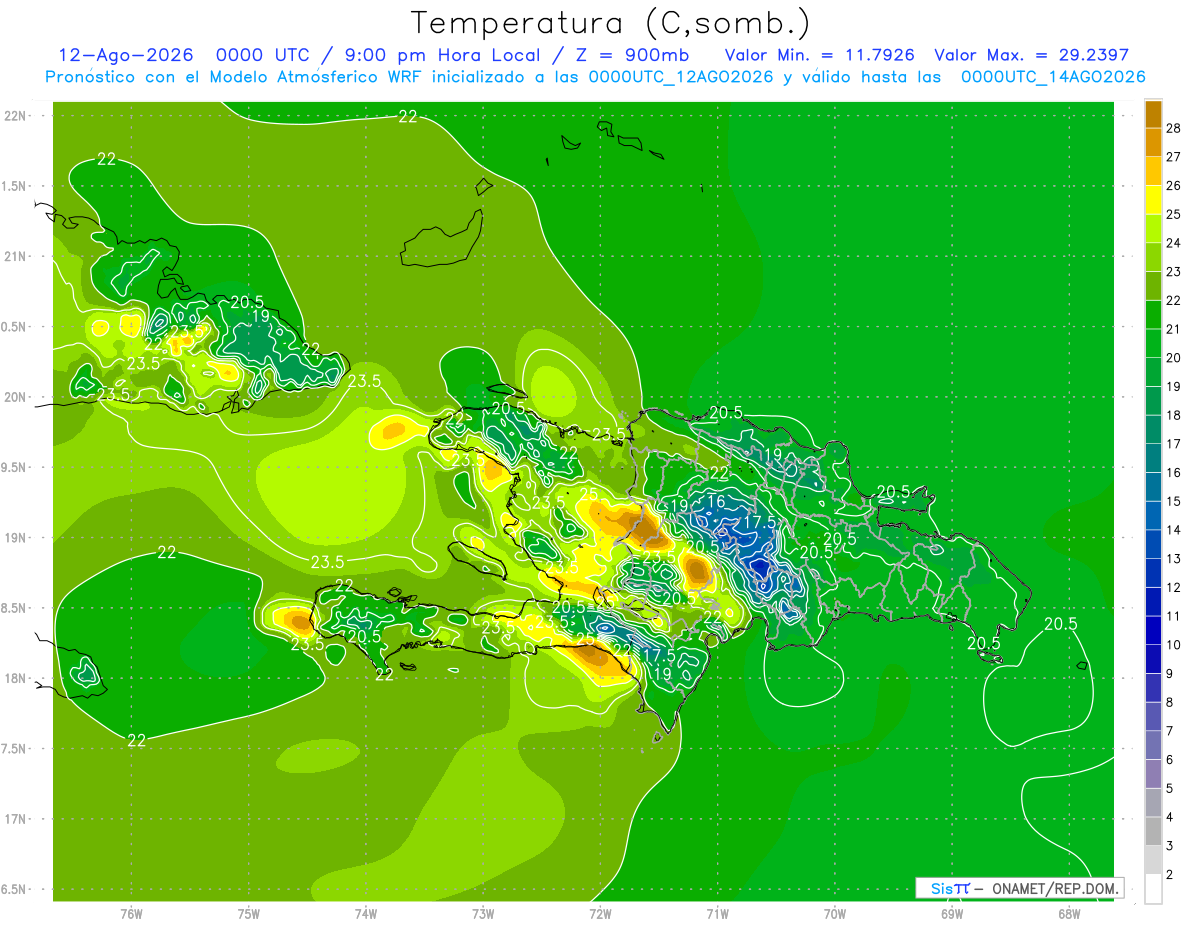The height and width of the screenshot is (927, 1200).
Task: Click the legend value "18"
Action: tap(1175, 415)
